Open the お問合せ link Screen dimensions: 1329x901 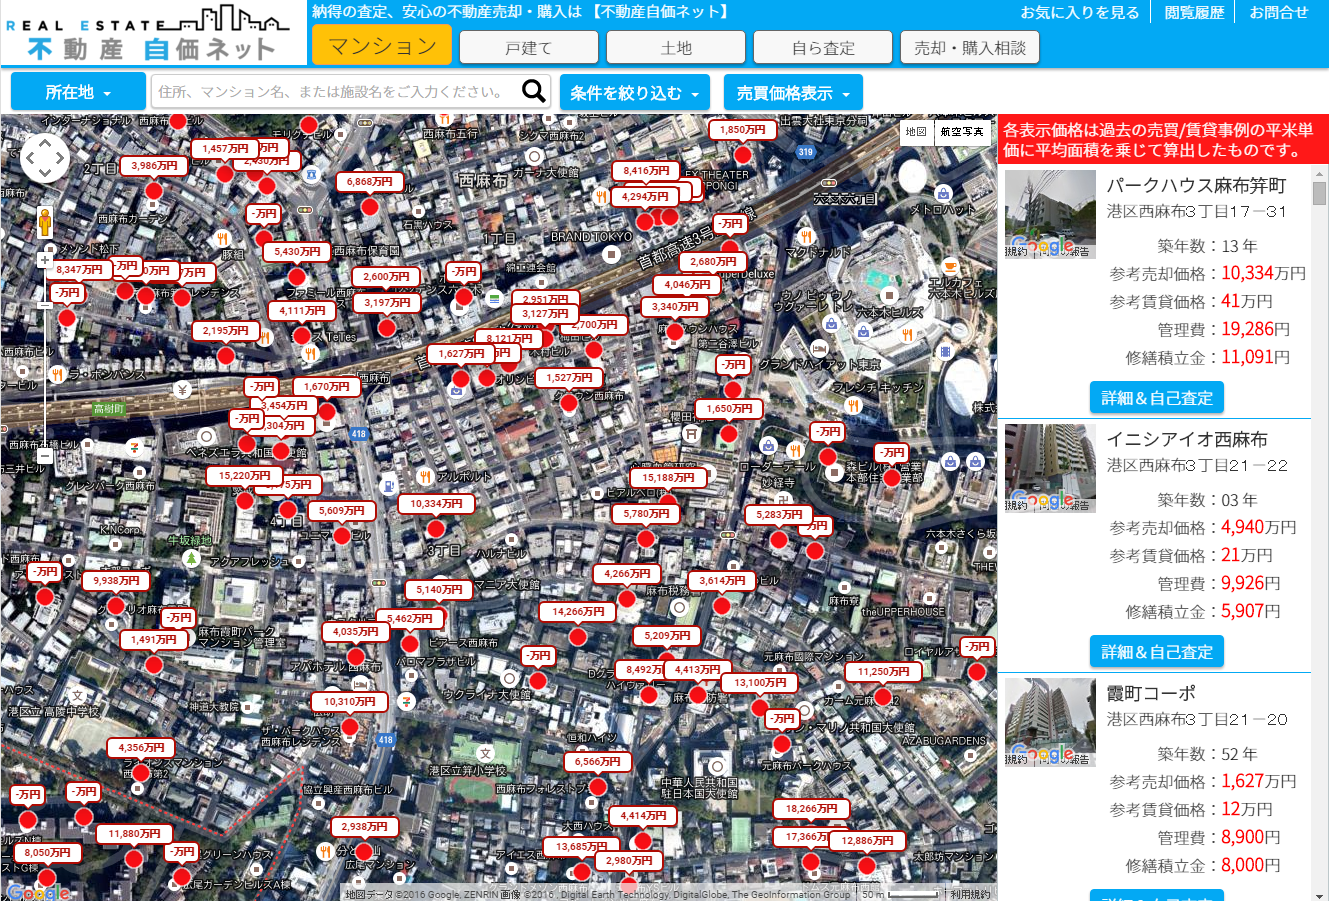[x=1279, y=13]
